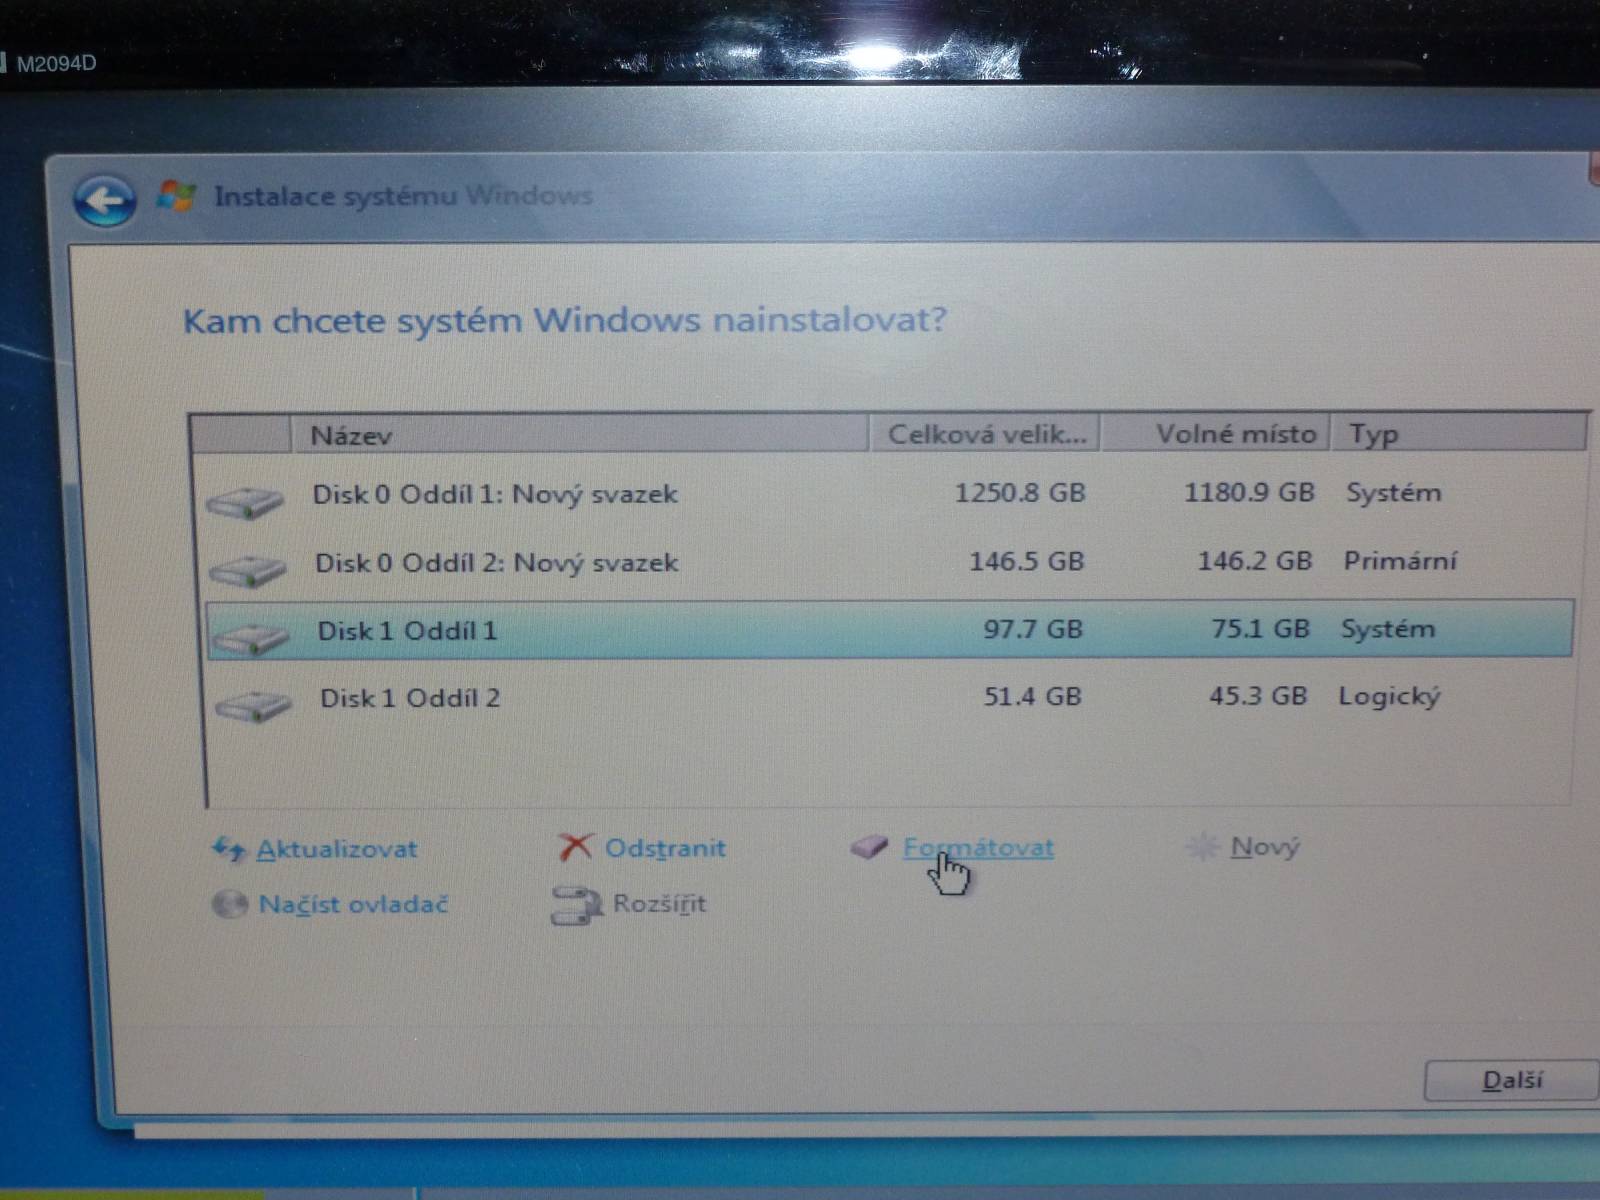The image size is (1600, 1200).
Task: Click the 45.3 GB free space cell
Action: 1258,696
